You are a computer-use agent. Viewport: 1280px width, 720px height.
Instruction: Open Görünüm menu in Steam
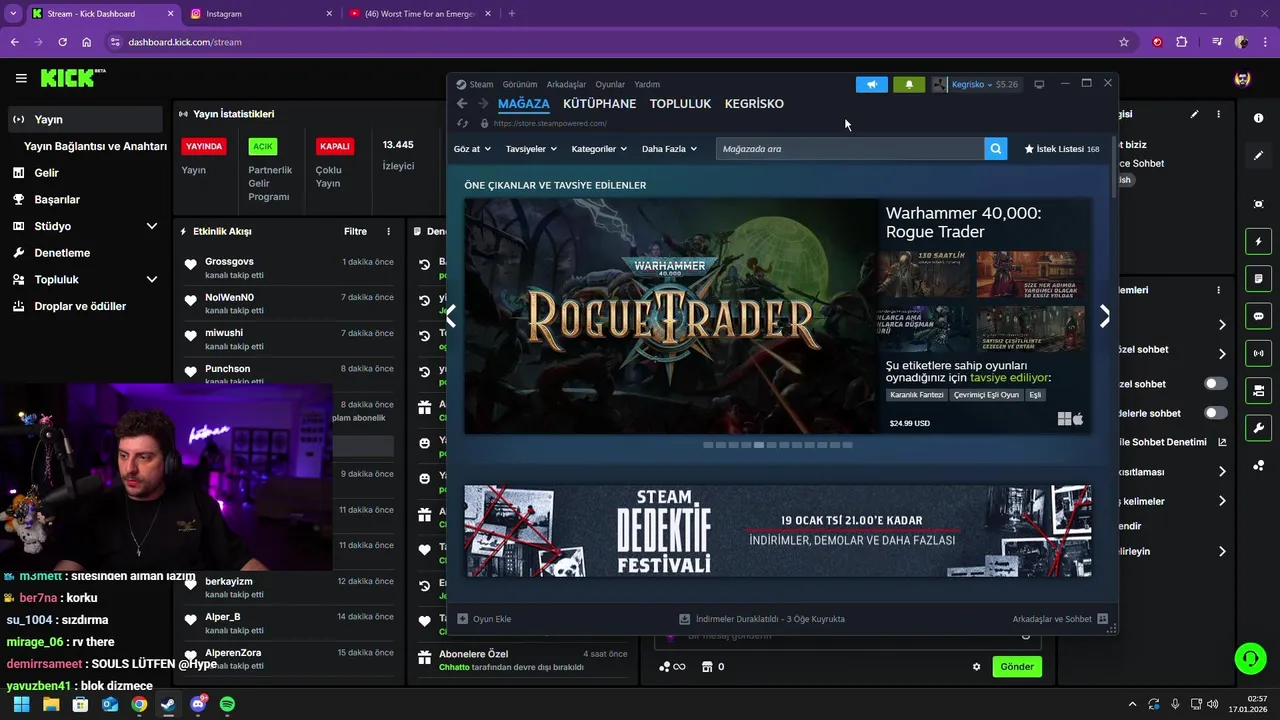point(520,84)
